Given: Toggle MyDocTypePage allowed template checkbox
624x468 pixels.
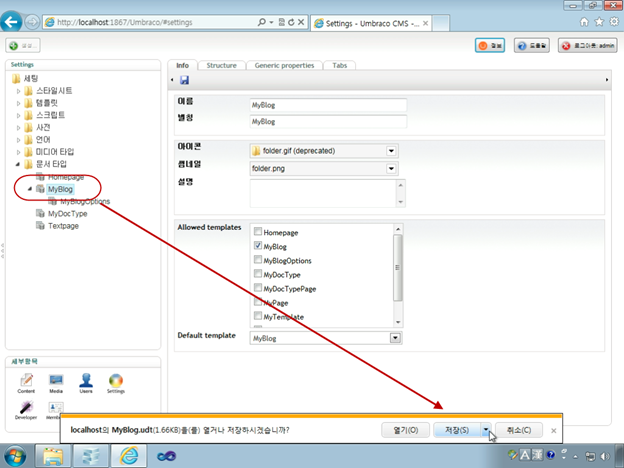Looking at the screenshot, I should [258, 287].
